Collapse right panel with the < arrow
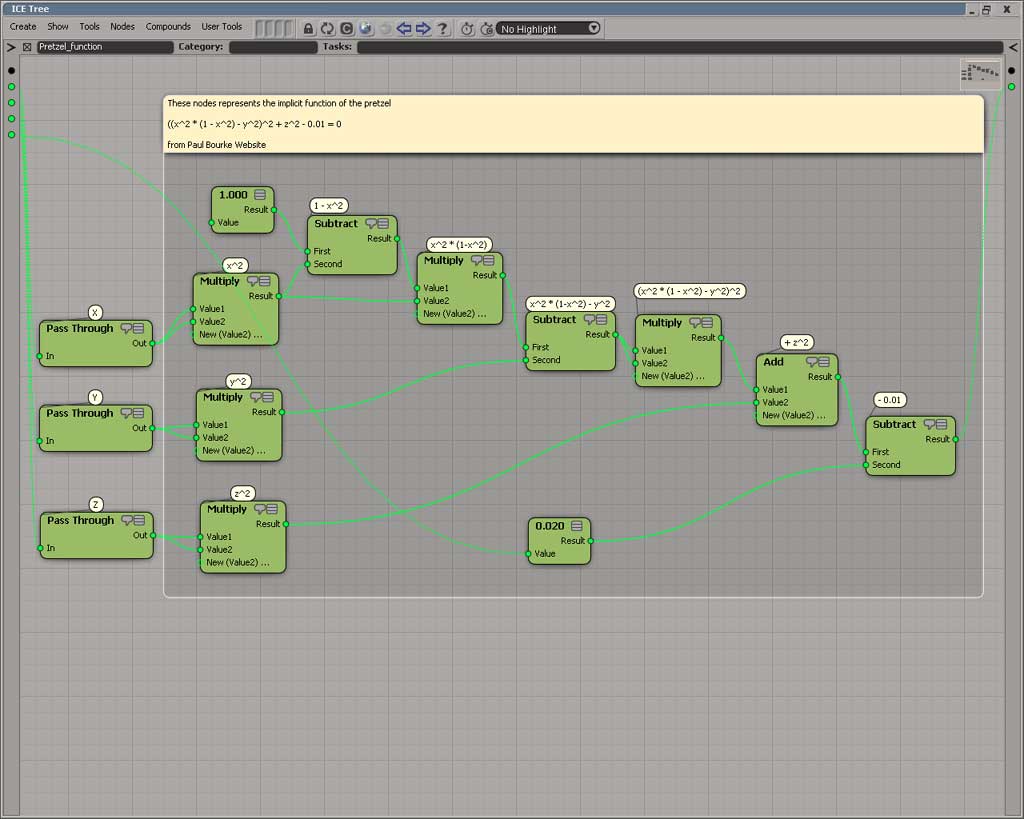Image resolution: width=1024 pixels, height=819 pixels. coord(1012,47)
